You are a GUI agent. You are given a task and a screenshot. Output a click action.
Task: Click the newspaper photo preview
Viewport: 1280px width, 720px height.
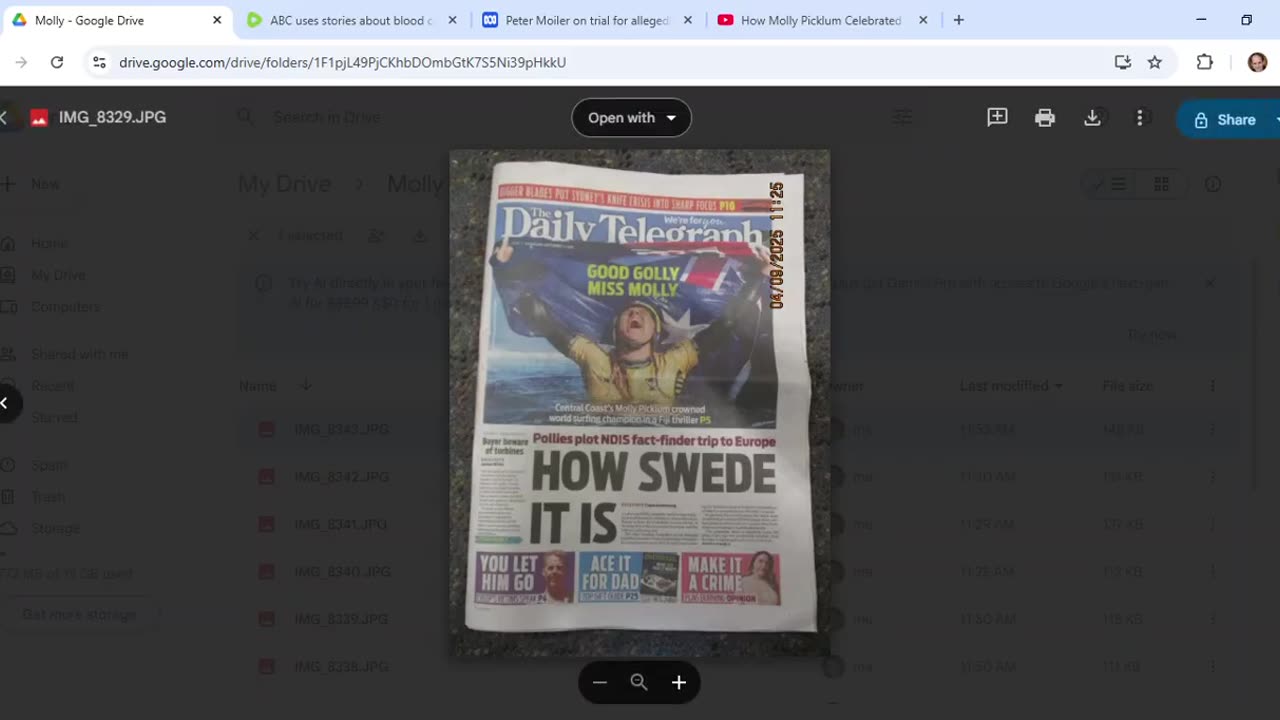(639, 403)
